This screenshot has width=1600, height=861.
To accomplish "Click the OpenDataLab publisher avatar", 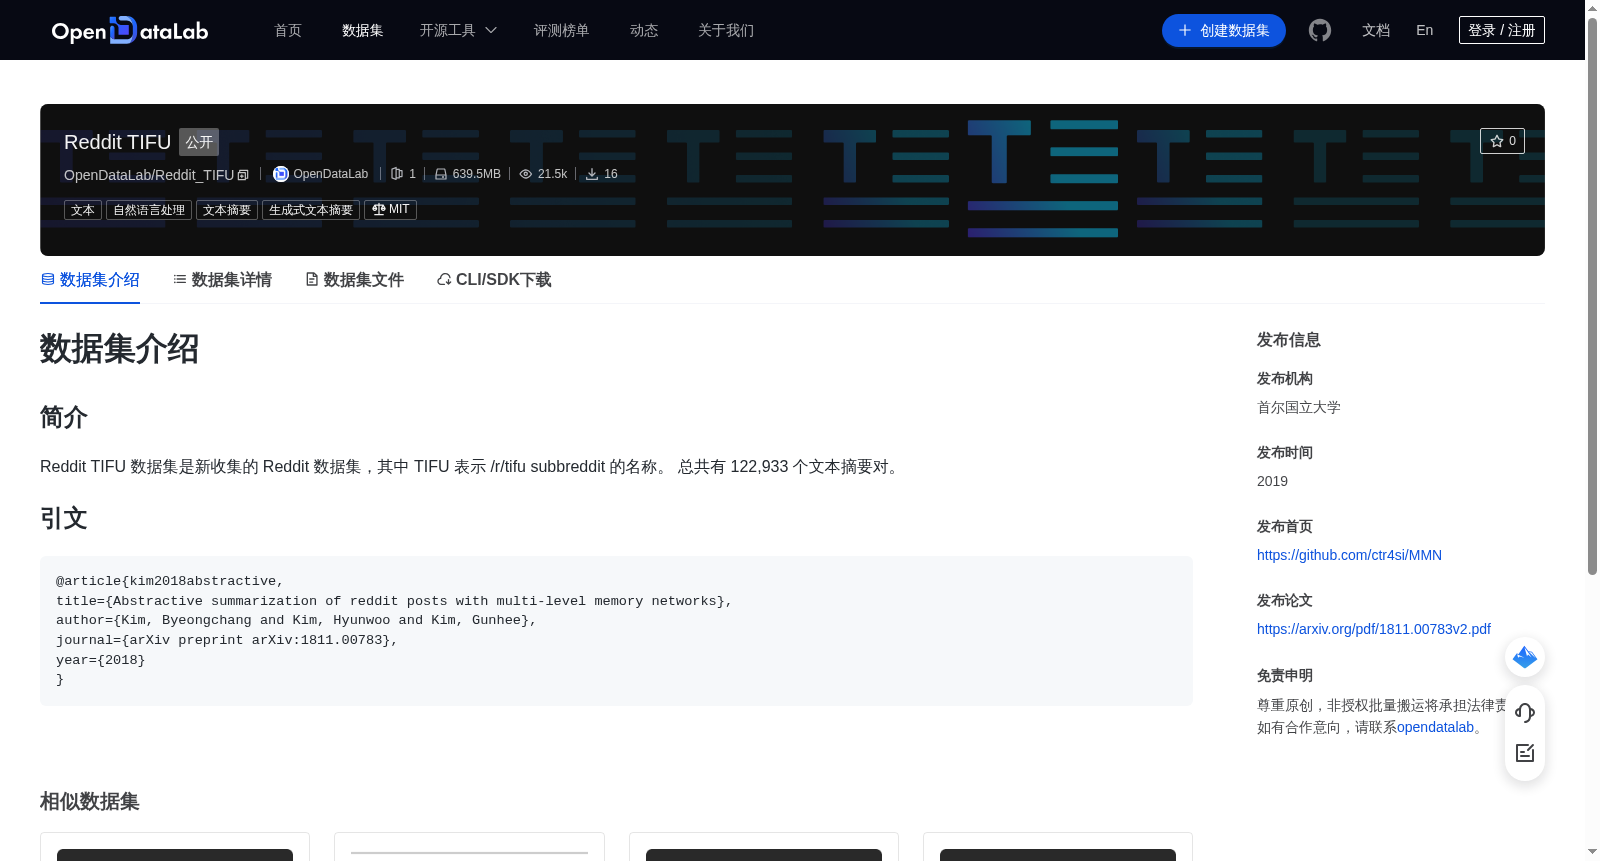I will (x=281, y=174).
